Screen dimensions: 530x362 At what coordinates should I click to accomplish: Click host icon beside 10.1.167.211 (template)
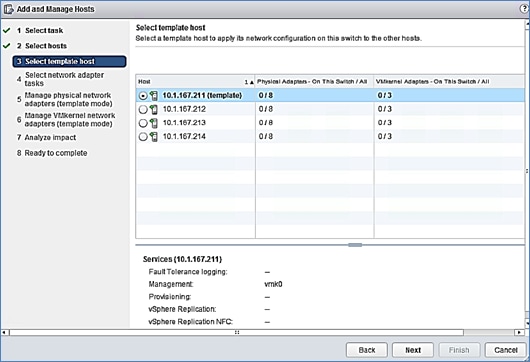tap(154, 96)
